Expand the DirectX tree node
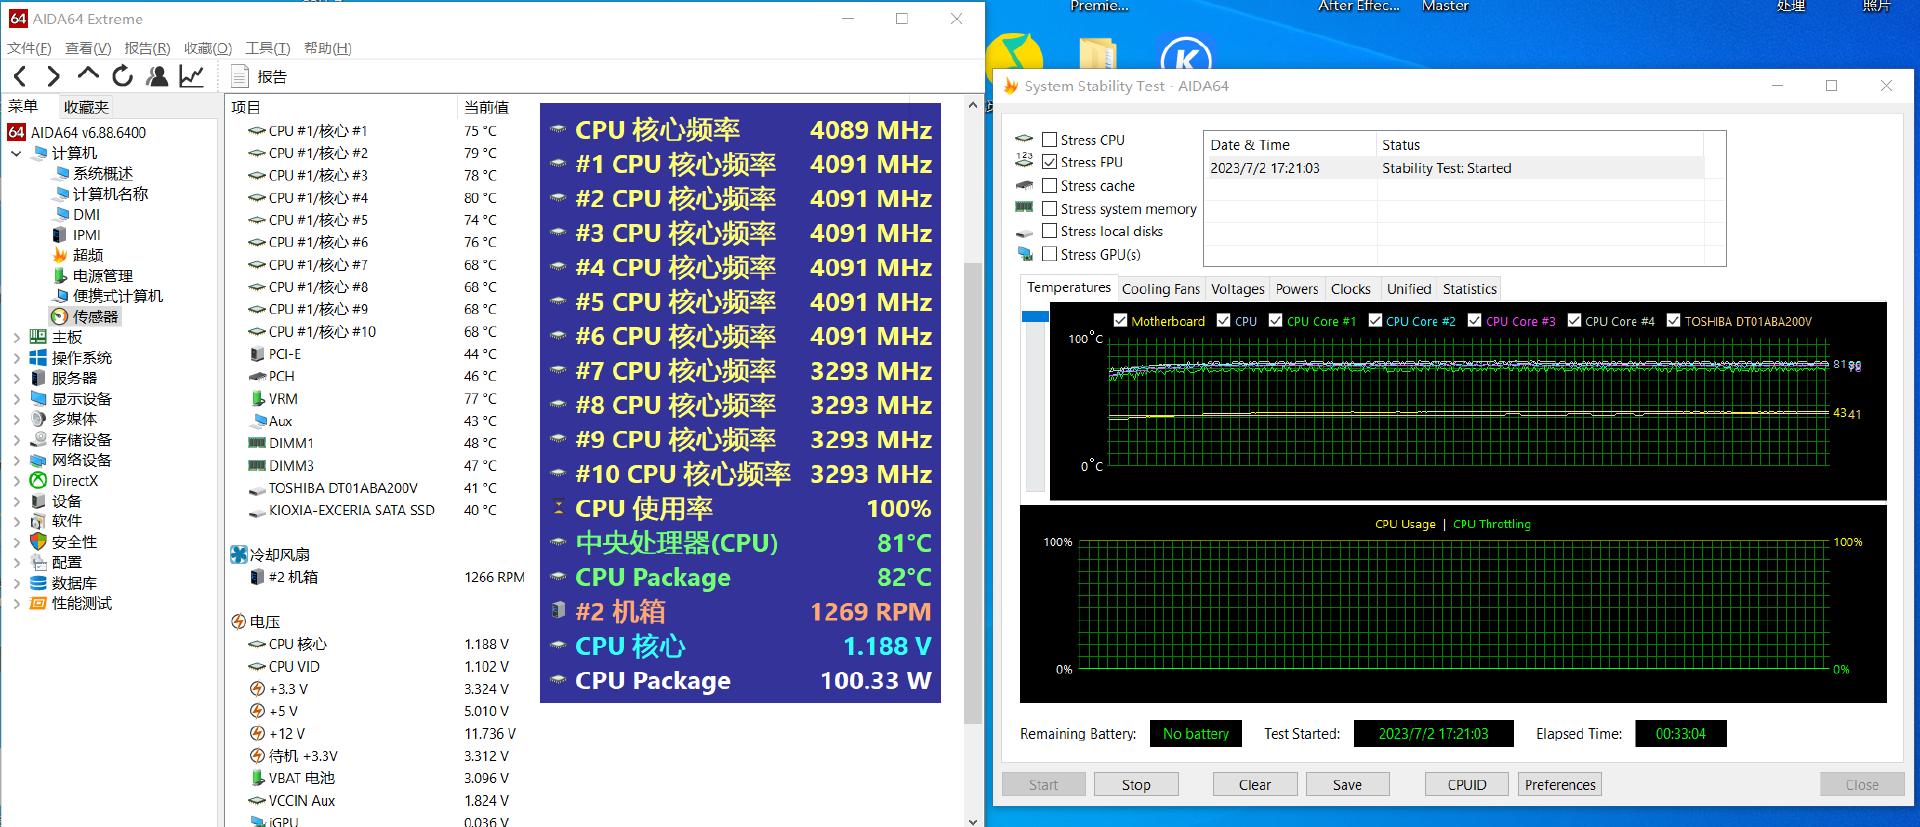The image size is (1920, 827). tap(16, 481)
